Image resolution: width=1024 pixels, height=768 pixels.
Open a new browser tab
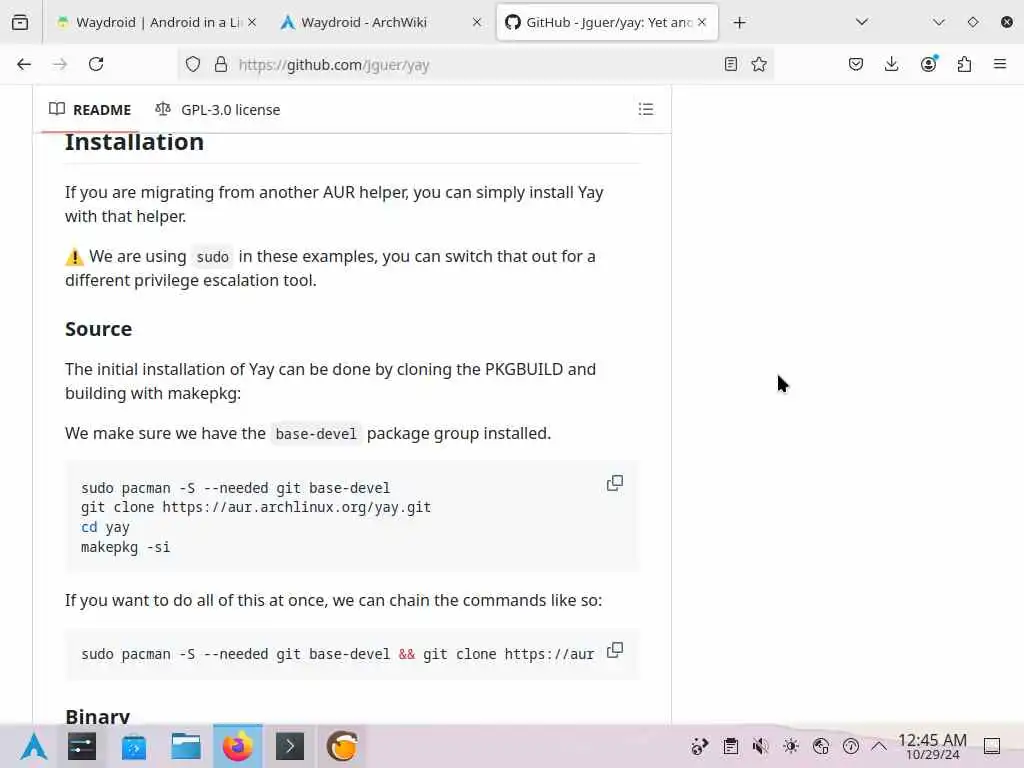click(739, 23)
